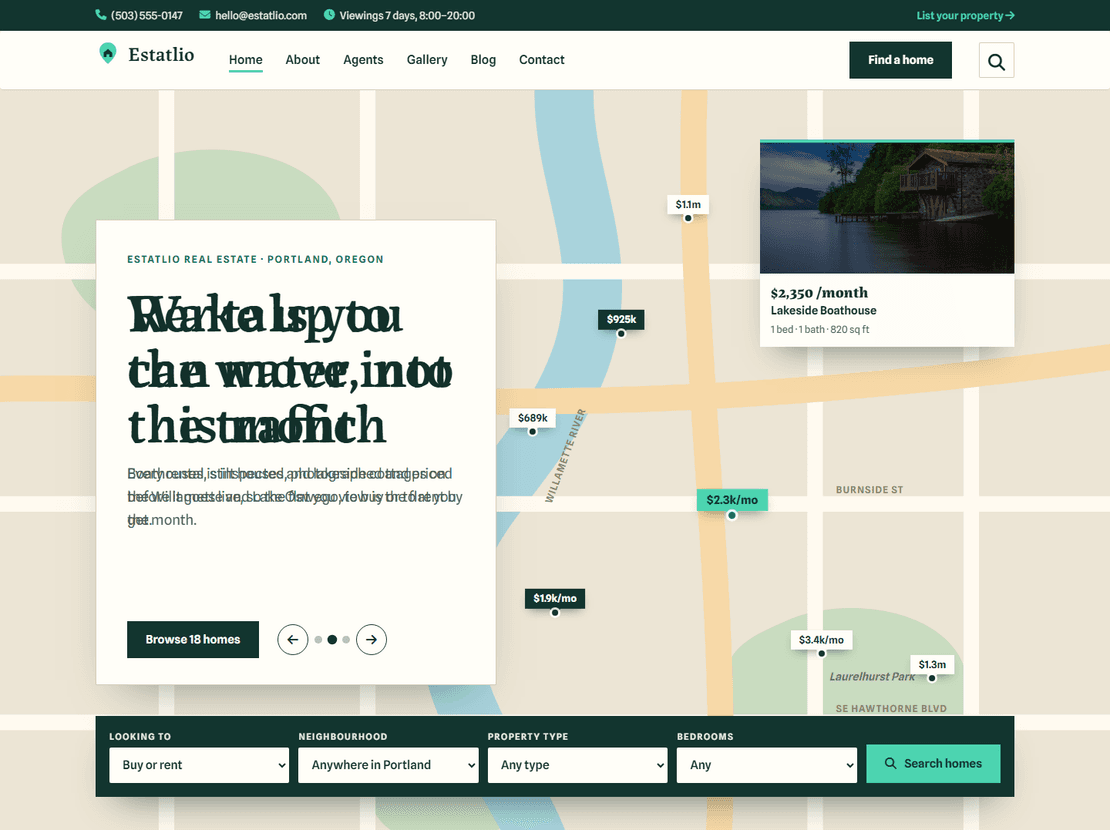
Task: Go to previous slide arrow
Action: click(292, 639)
